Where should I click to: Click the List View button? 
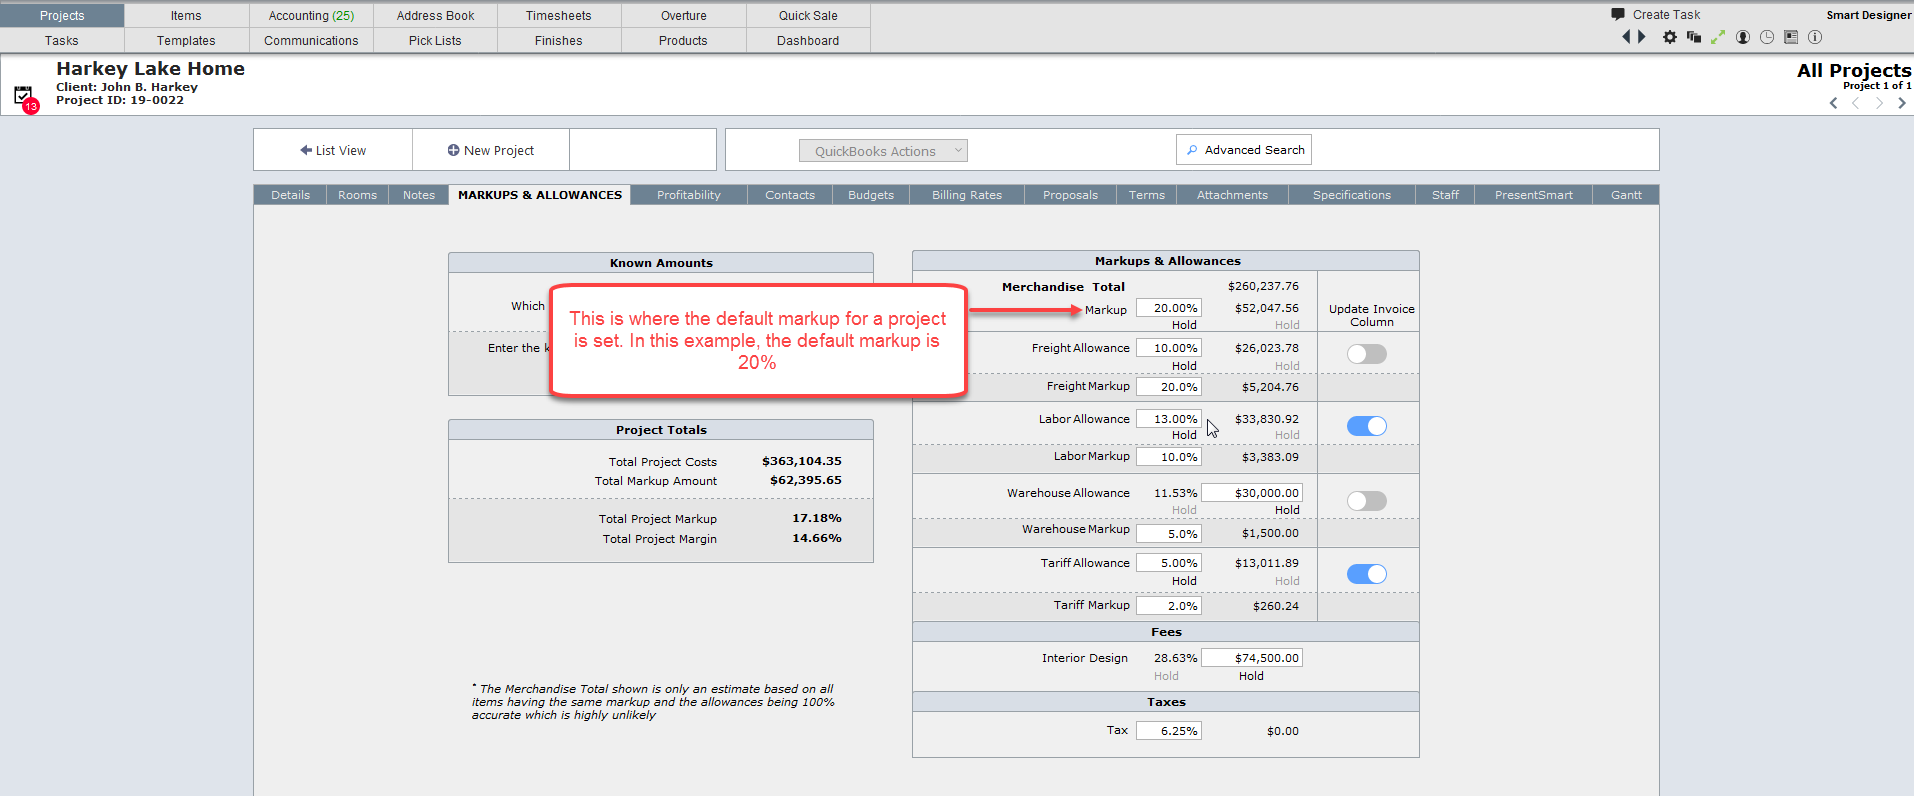tap(333, 150)
